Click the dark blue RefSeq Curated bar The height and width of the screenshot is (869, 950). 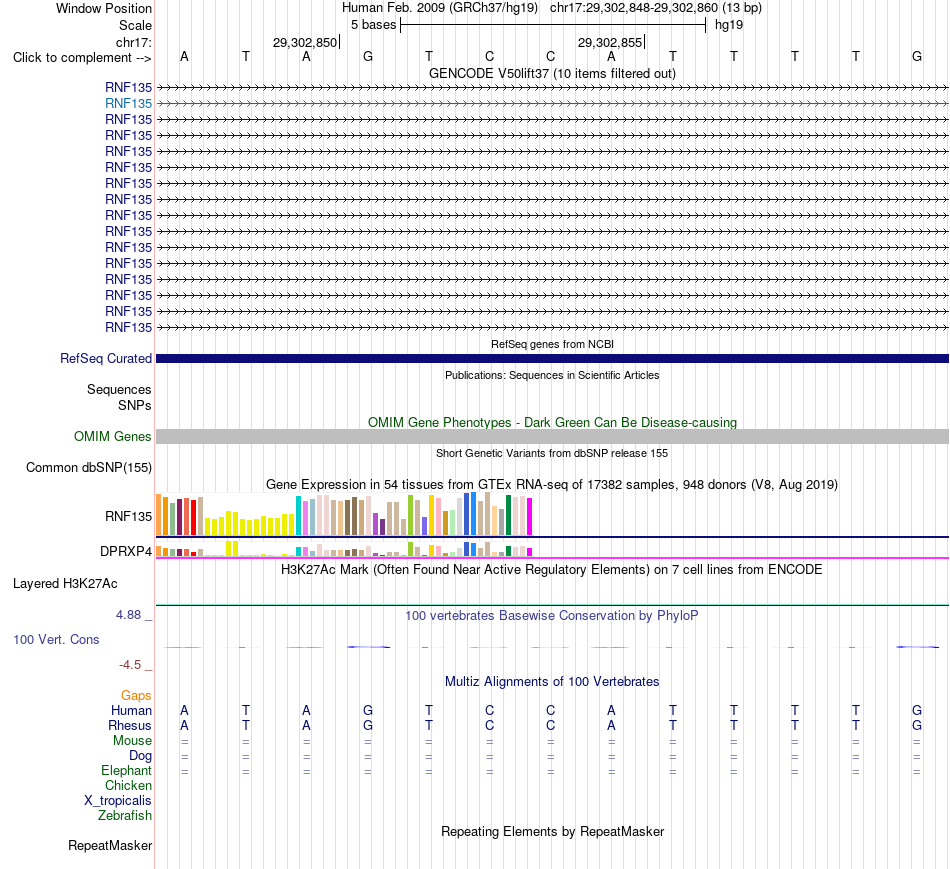(x=552, y=359)
